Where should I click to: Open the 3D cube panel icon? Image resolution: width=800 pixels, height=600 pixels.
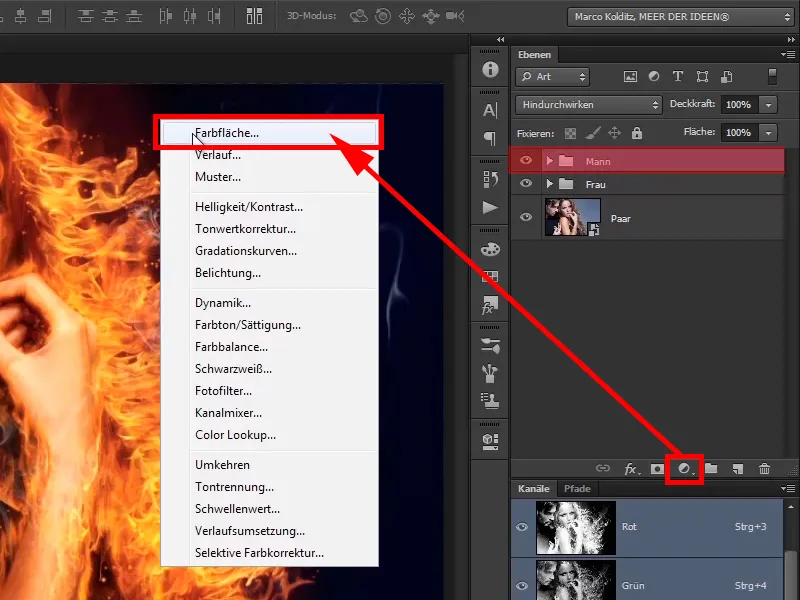point(490,441)
